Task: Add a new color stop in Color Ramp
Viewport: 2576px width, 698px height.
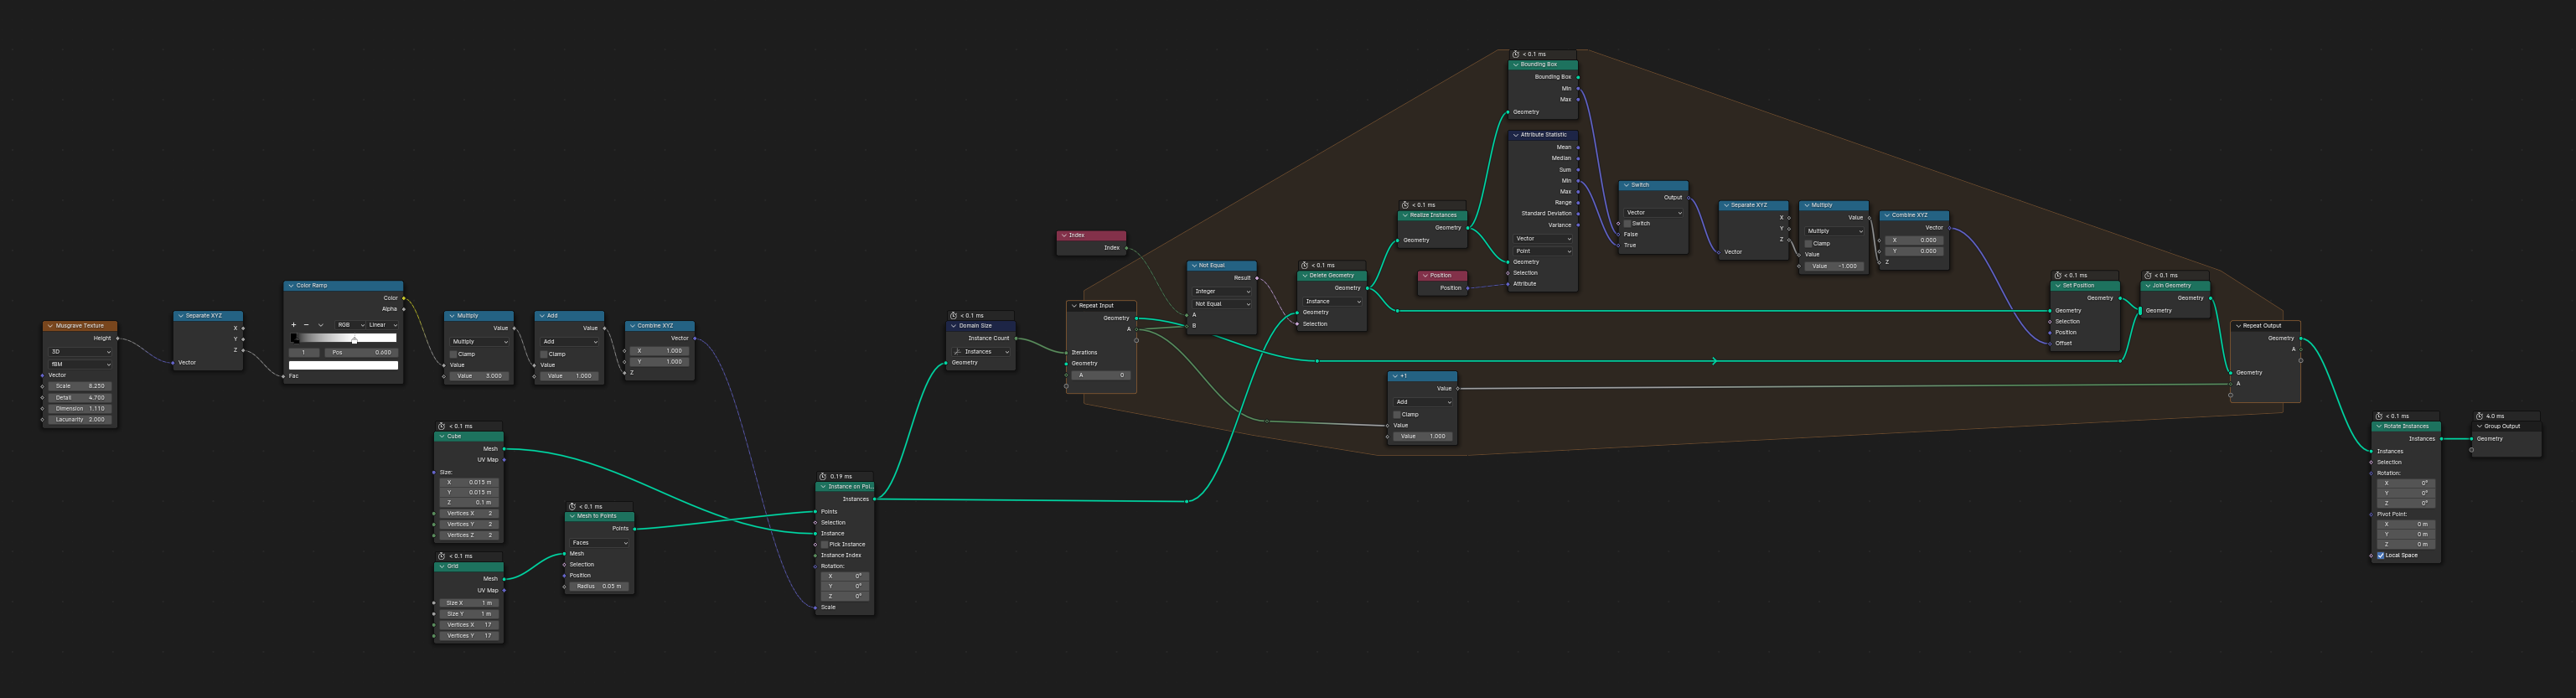Action: (293, 325)
